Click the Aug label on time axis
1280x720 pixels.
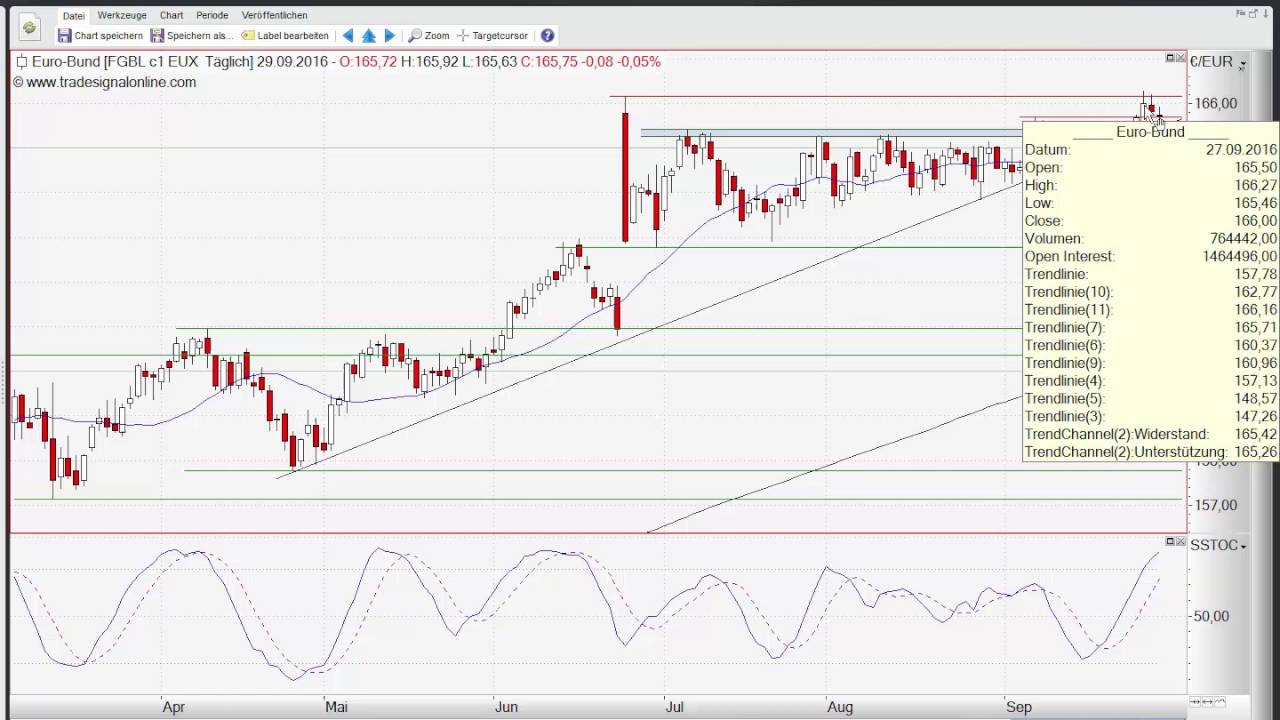pos(840,707)
